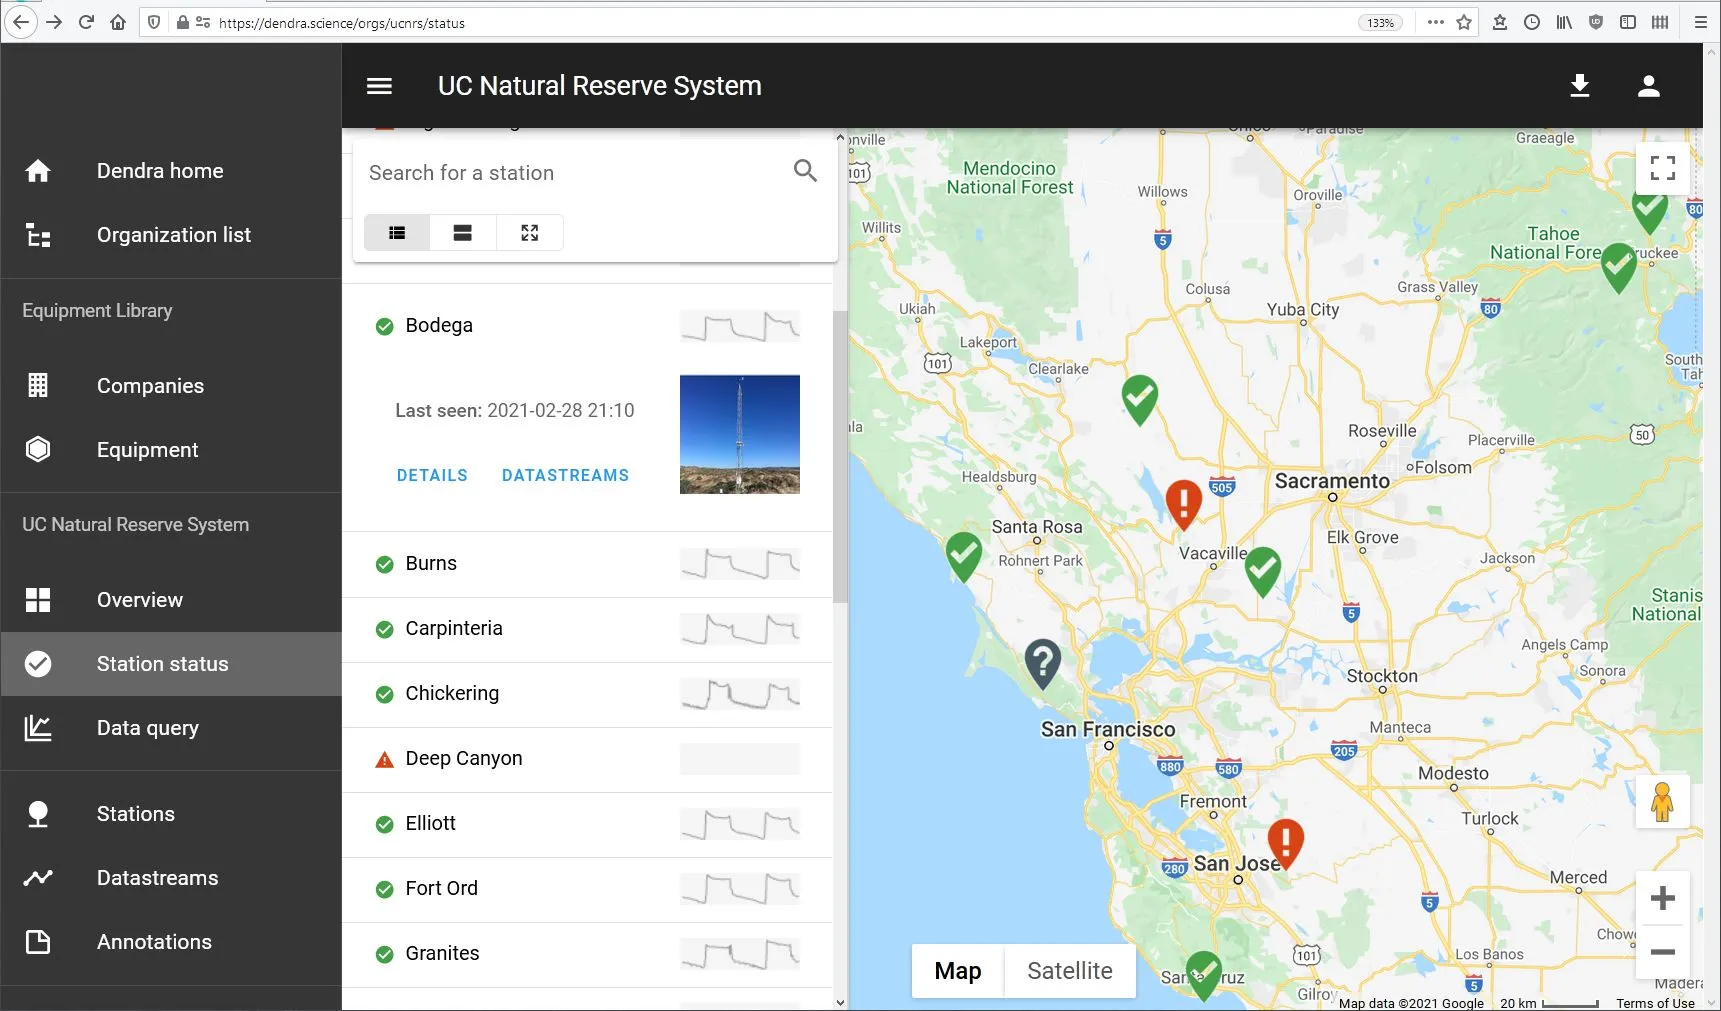The width and height of the screenshot is (1721, 1011).
Task: Open Bodega station DETAILS
Action: click(432, 476)
